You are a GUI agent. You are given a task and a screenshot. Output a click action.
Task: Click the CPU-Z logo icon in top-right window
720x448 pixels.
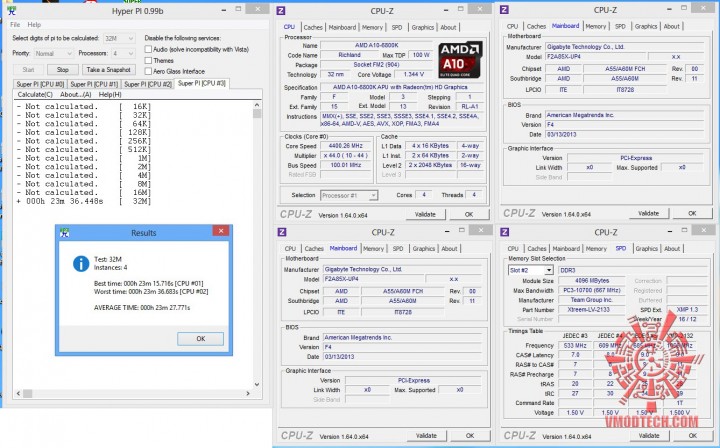pyautogui.click(x=504, y=10)
